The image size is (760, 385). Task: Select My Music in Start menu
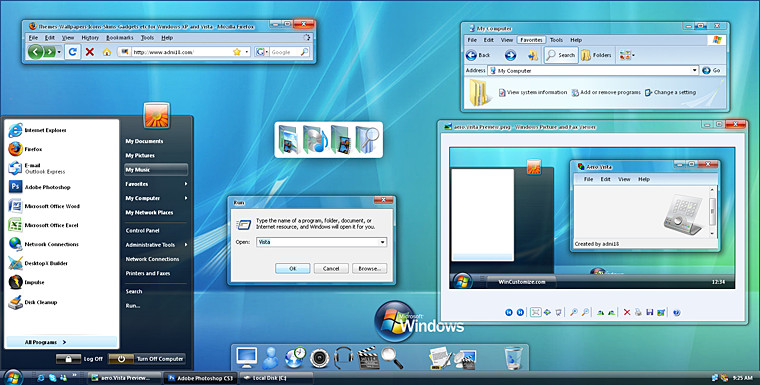click(x=156, y=170)
